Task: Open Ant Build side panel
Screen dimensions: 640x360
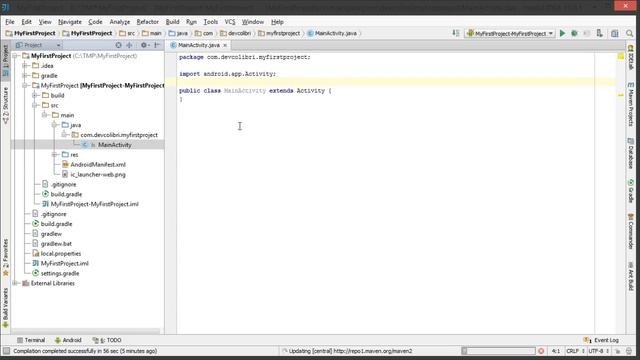Action: coord(631,276)
